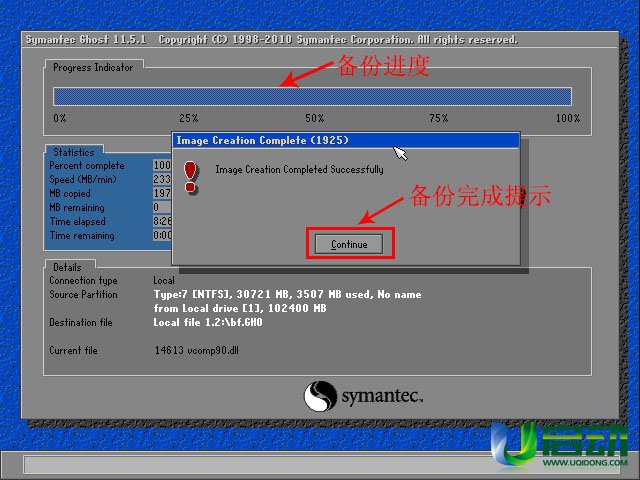
Task: Click the from Local drive [1] line
Action: (x=240, y=308)
